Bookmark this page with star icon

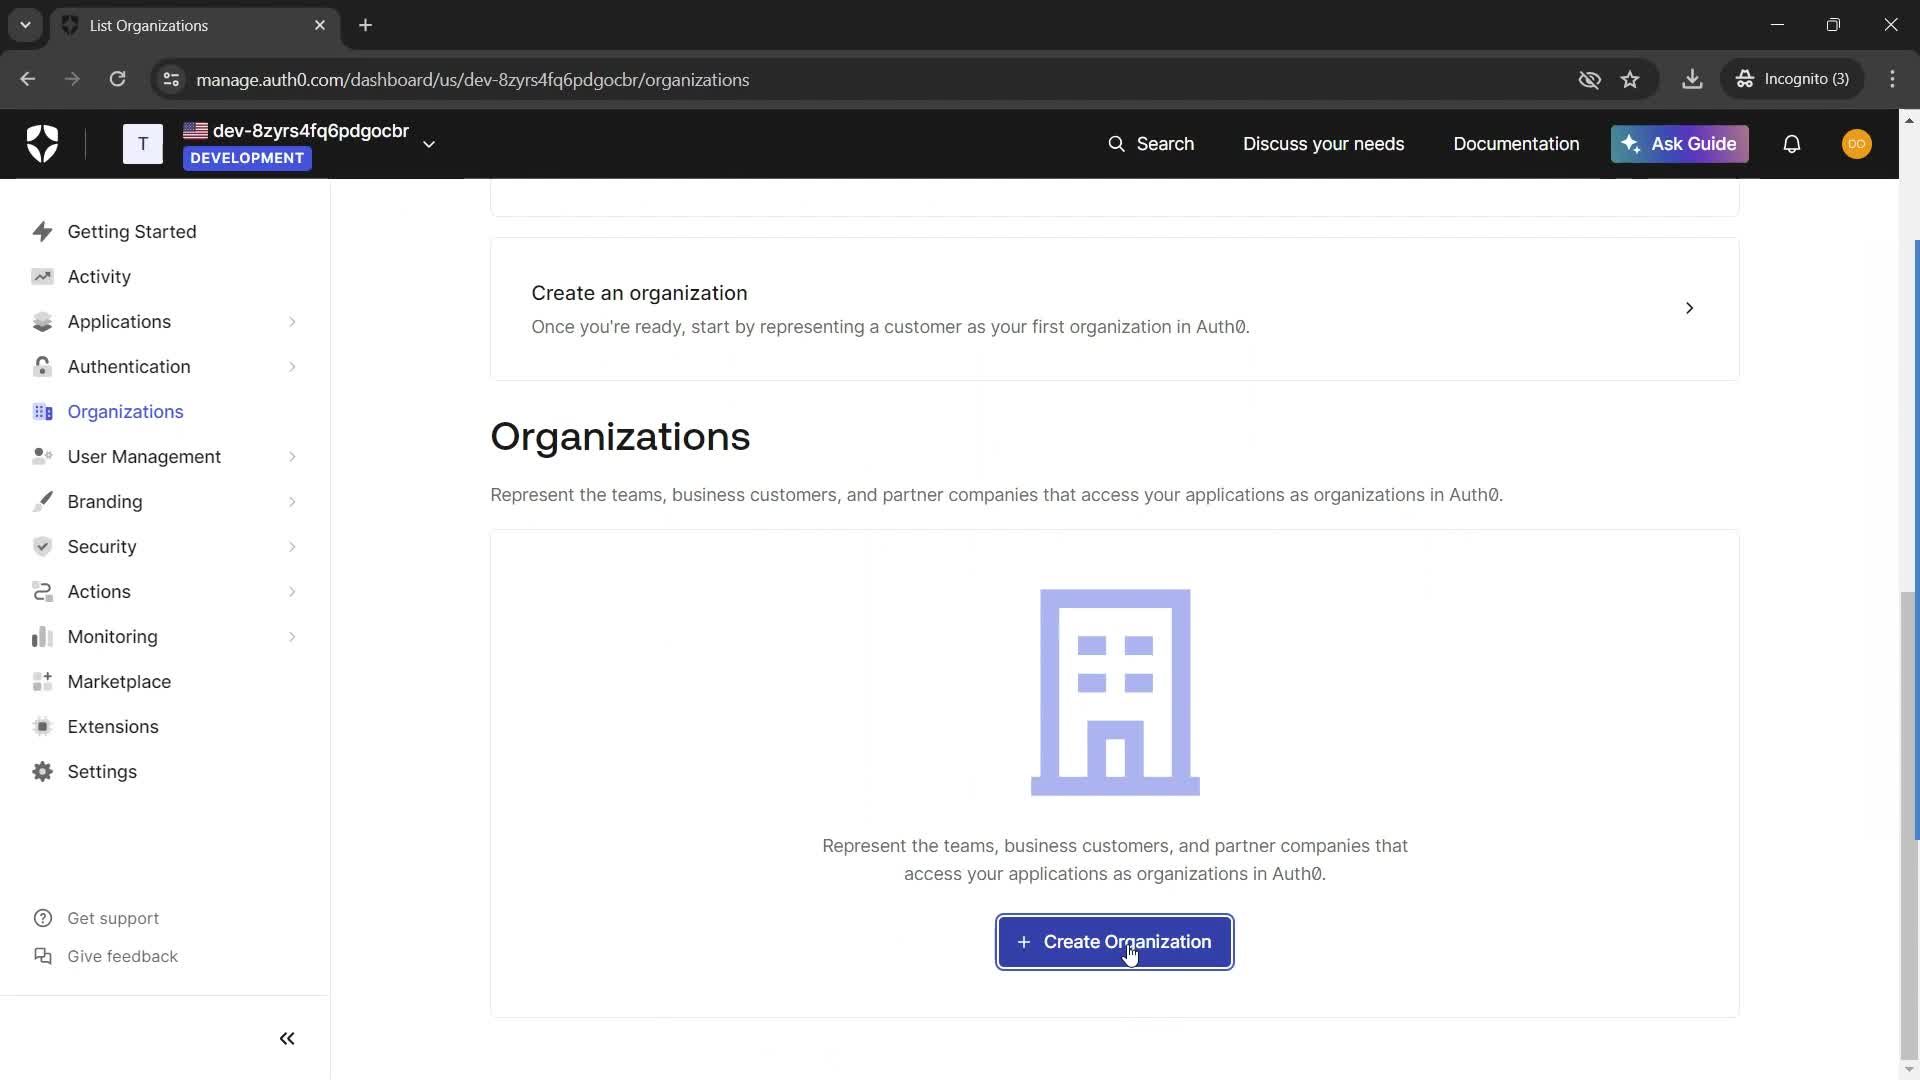[1630, 79]
